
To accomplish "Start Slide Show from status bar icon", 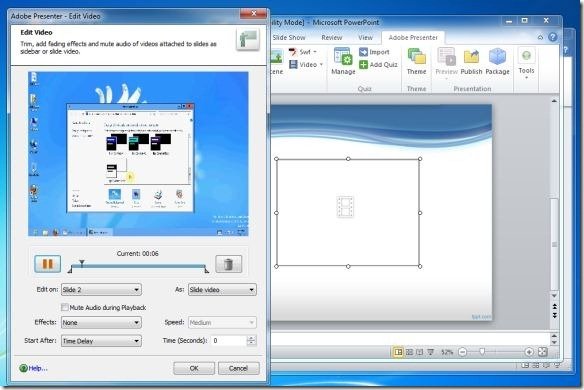I will tap(431, 352).
